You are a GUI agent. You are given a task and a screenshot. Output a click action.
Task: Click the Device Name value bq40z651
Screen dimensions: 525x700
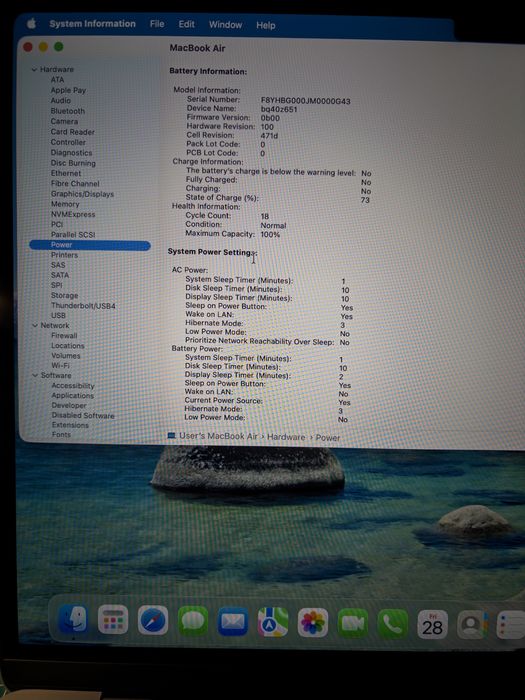click(279, 109)
